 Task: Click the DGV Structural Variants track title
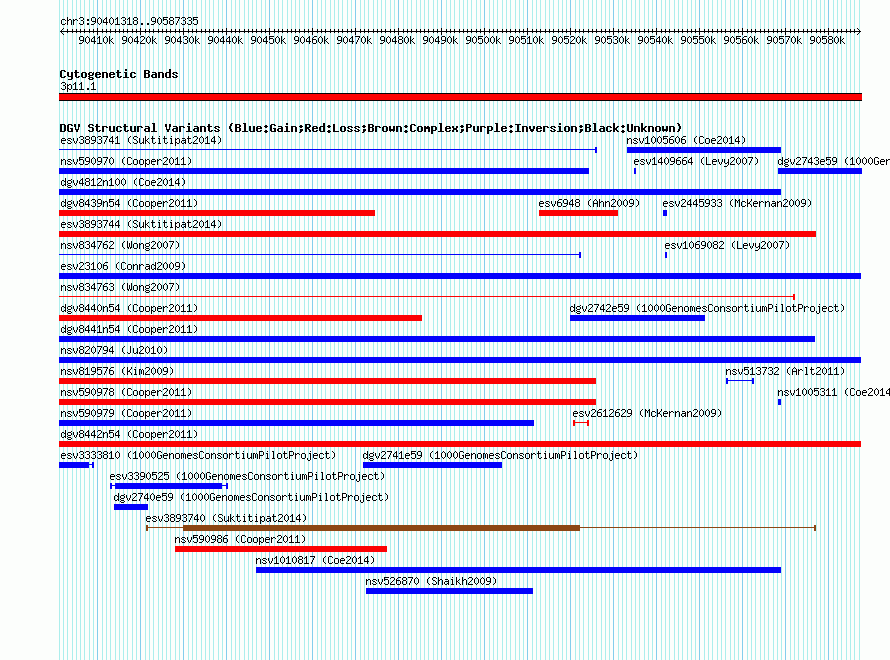point(371,128)
